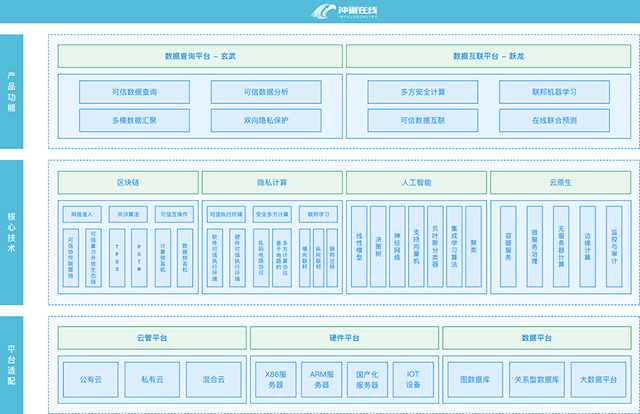Open the 数据查询平台-玄武 header
Screen dimensions: 640x414
pyautogui.click(x=197, y=57)
